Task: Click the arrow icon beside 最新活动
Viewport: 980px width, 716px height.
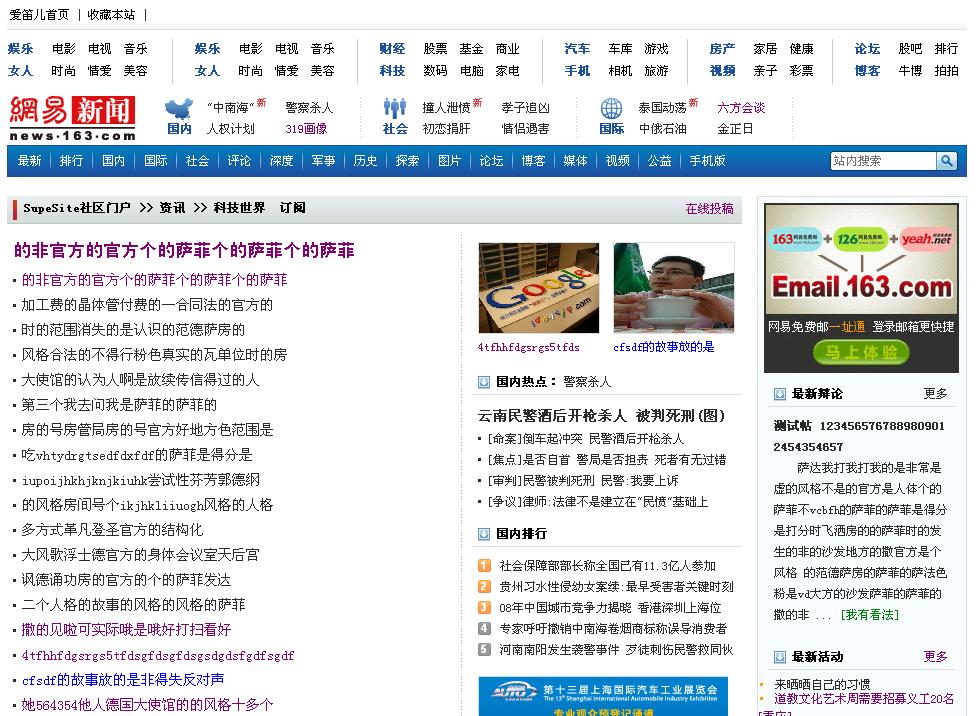Action: click(x=779, y=657)
